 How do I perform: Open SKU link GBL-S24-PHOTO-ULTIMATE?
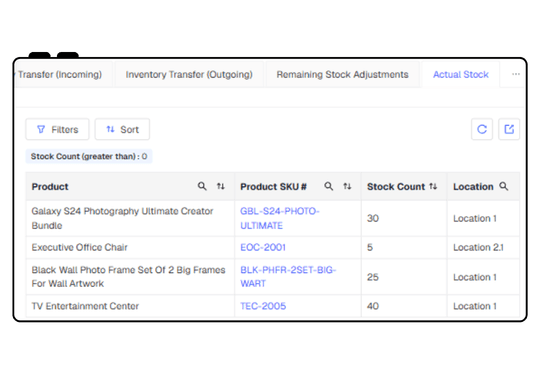pyautogui.click(x=280, y=218)
